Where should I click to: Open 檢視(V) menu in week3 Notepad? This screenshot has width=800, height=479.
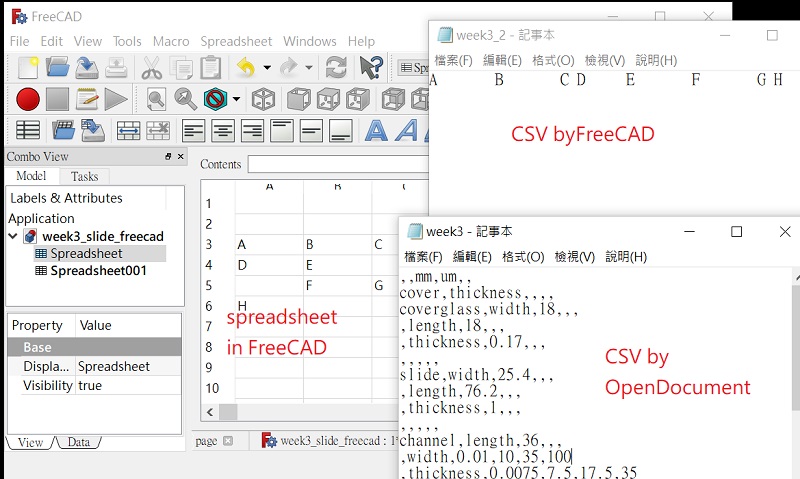click(574, 257)
